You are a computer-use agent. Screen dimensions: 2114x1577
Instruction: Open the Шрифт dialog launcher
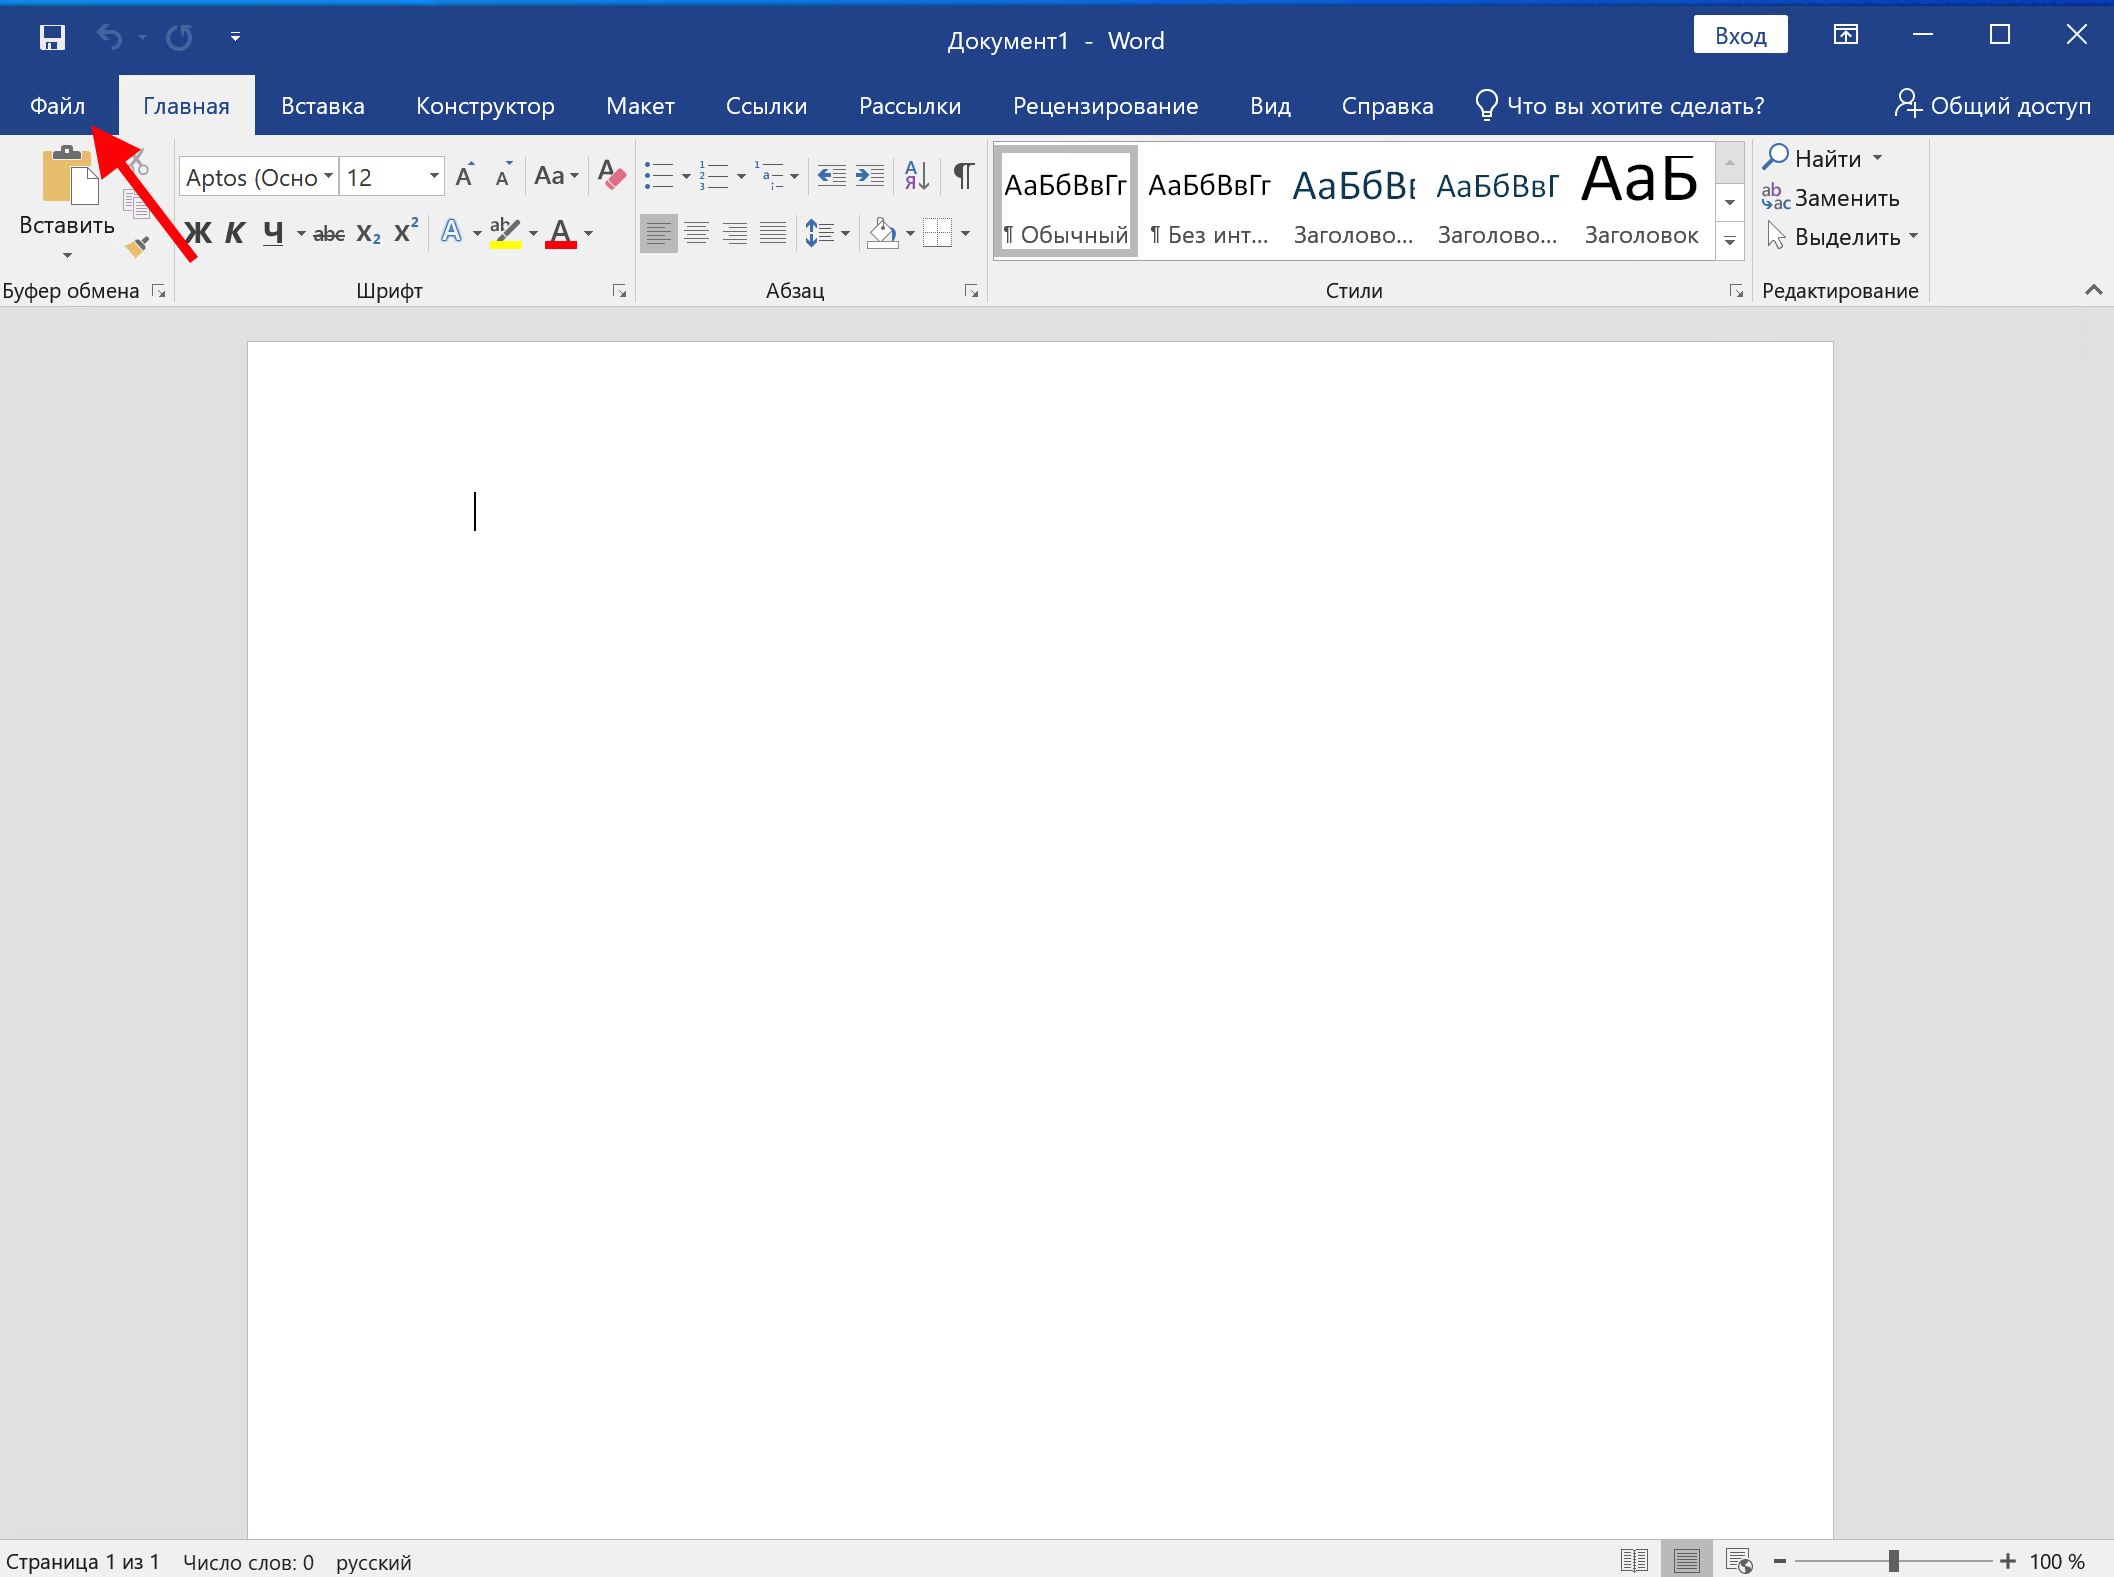click(x=620, y=291)
